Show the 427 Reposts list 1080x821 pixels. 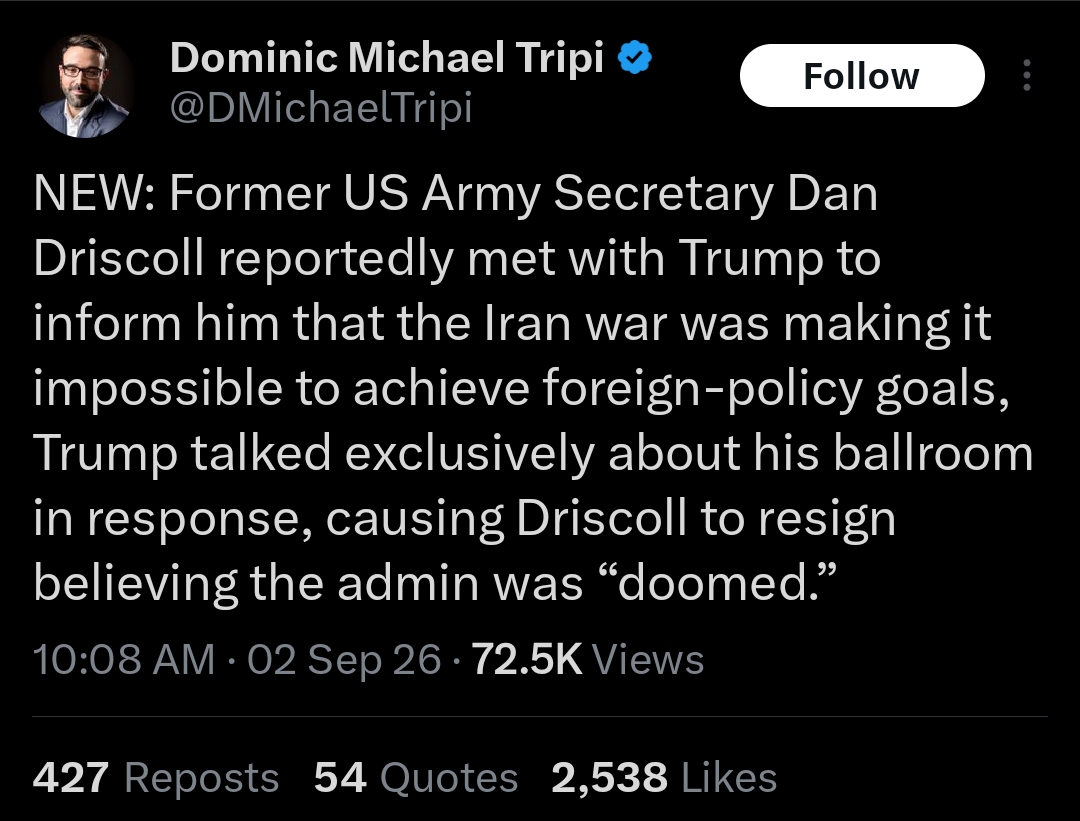156,778
